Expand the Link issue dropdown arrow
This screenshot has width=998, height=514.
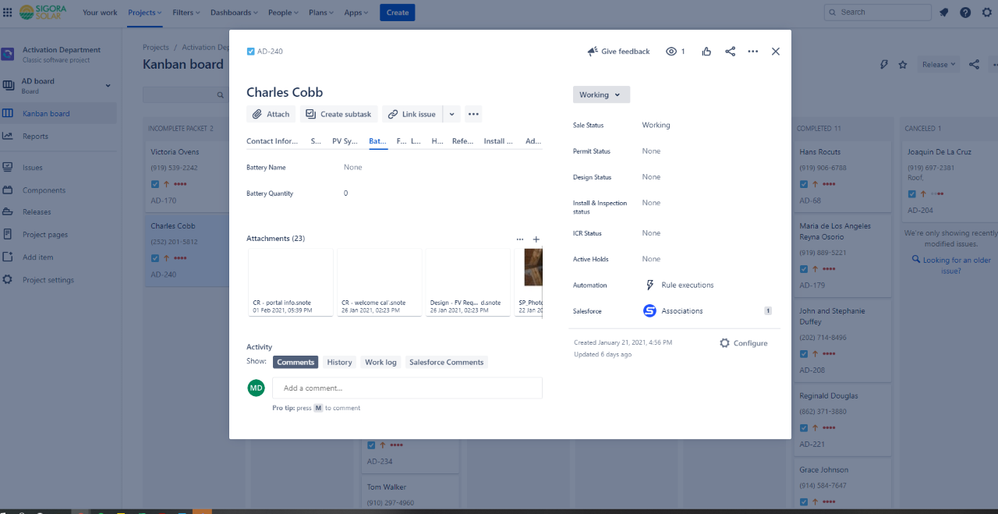[x=451, y=114]
